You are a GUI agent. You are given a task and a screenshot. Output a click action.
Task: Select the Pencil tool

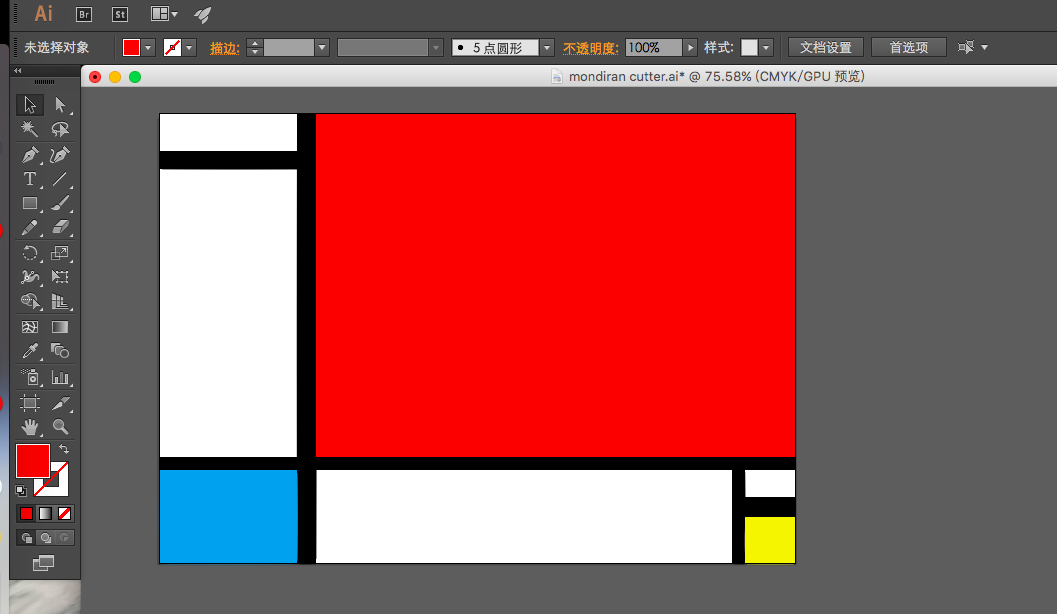click(x=30, y=228)
